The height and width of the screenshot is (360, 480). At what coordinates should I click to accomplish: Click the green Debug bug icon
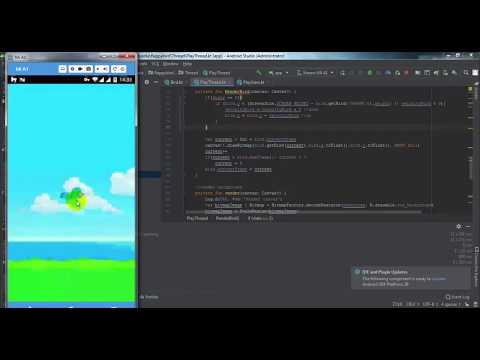click(x=370, y=73)
